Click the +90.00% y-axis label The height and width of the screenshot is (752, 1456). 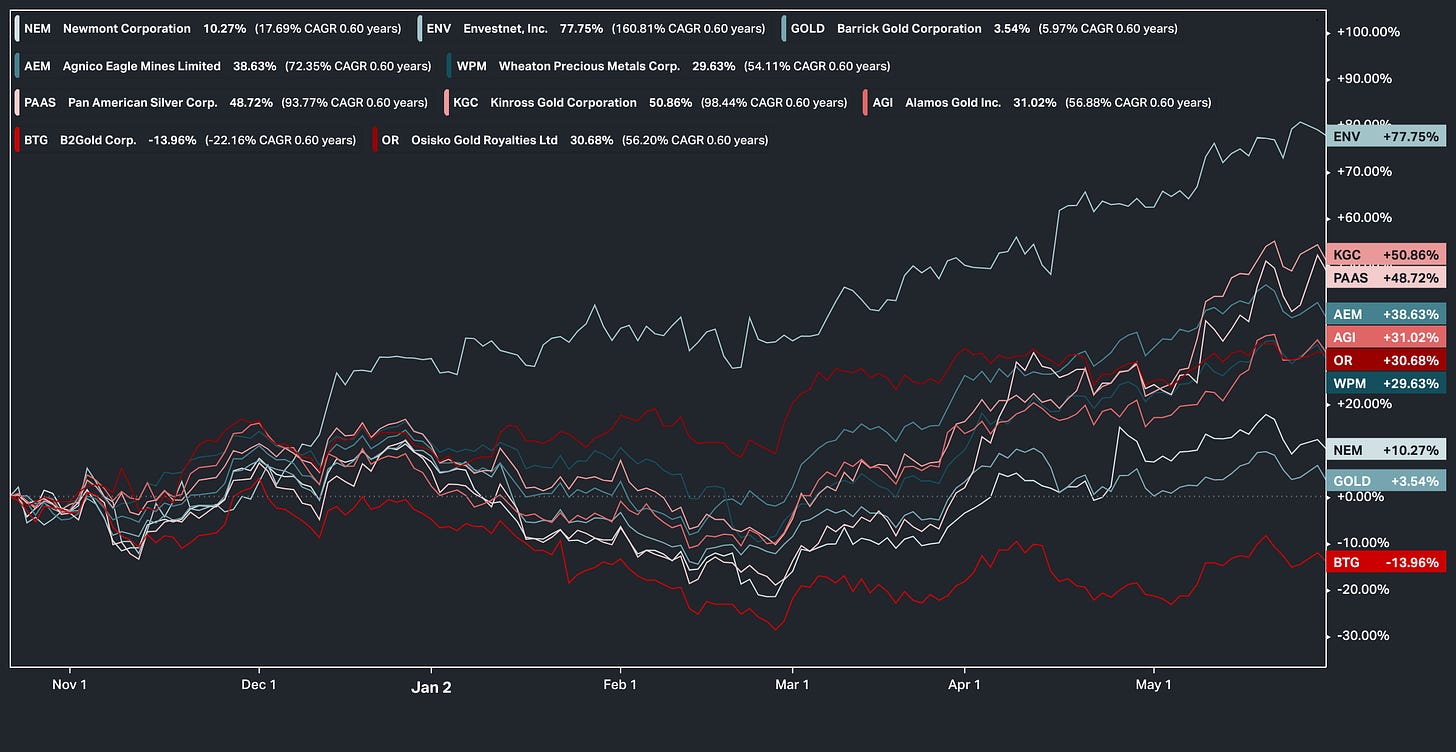coord(1364,78)
